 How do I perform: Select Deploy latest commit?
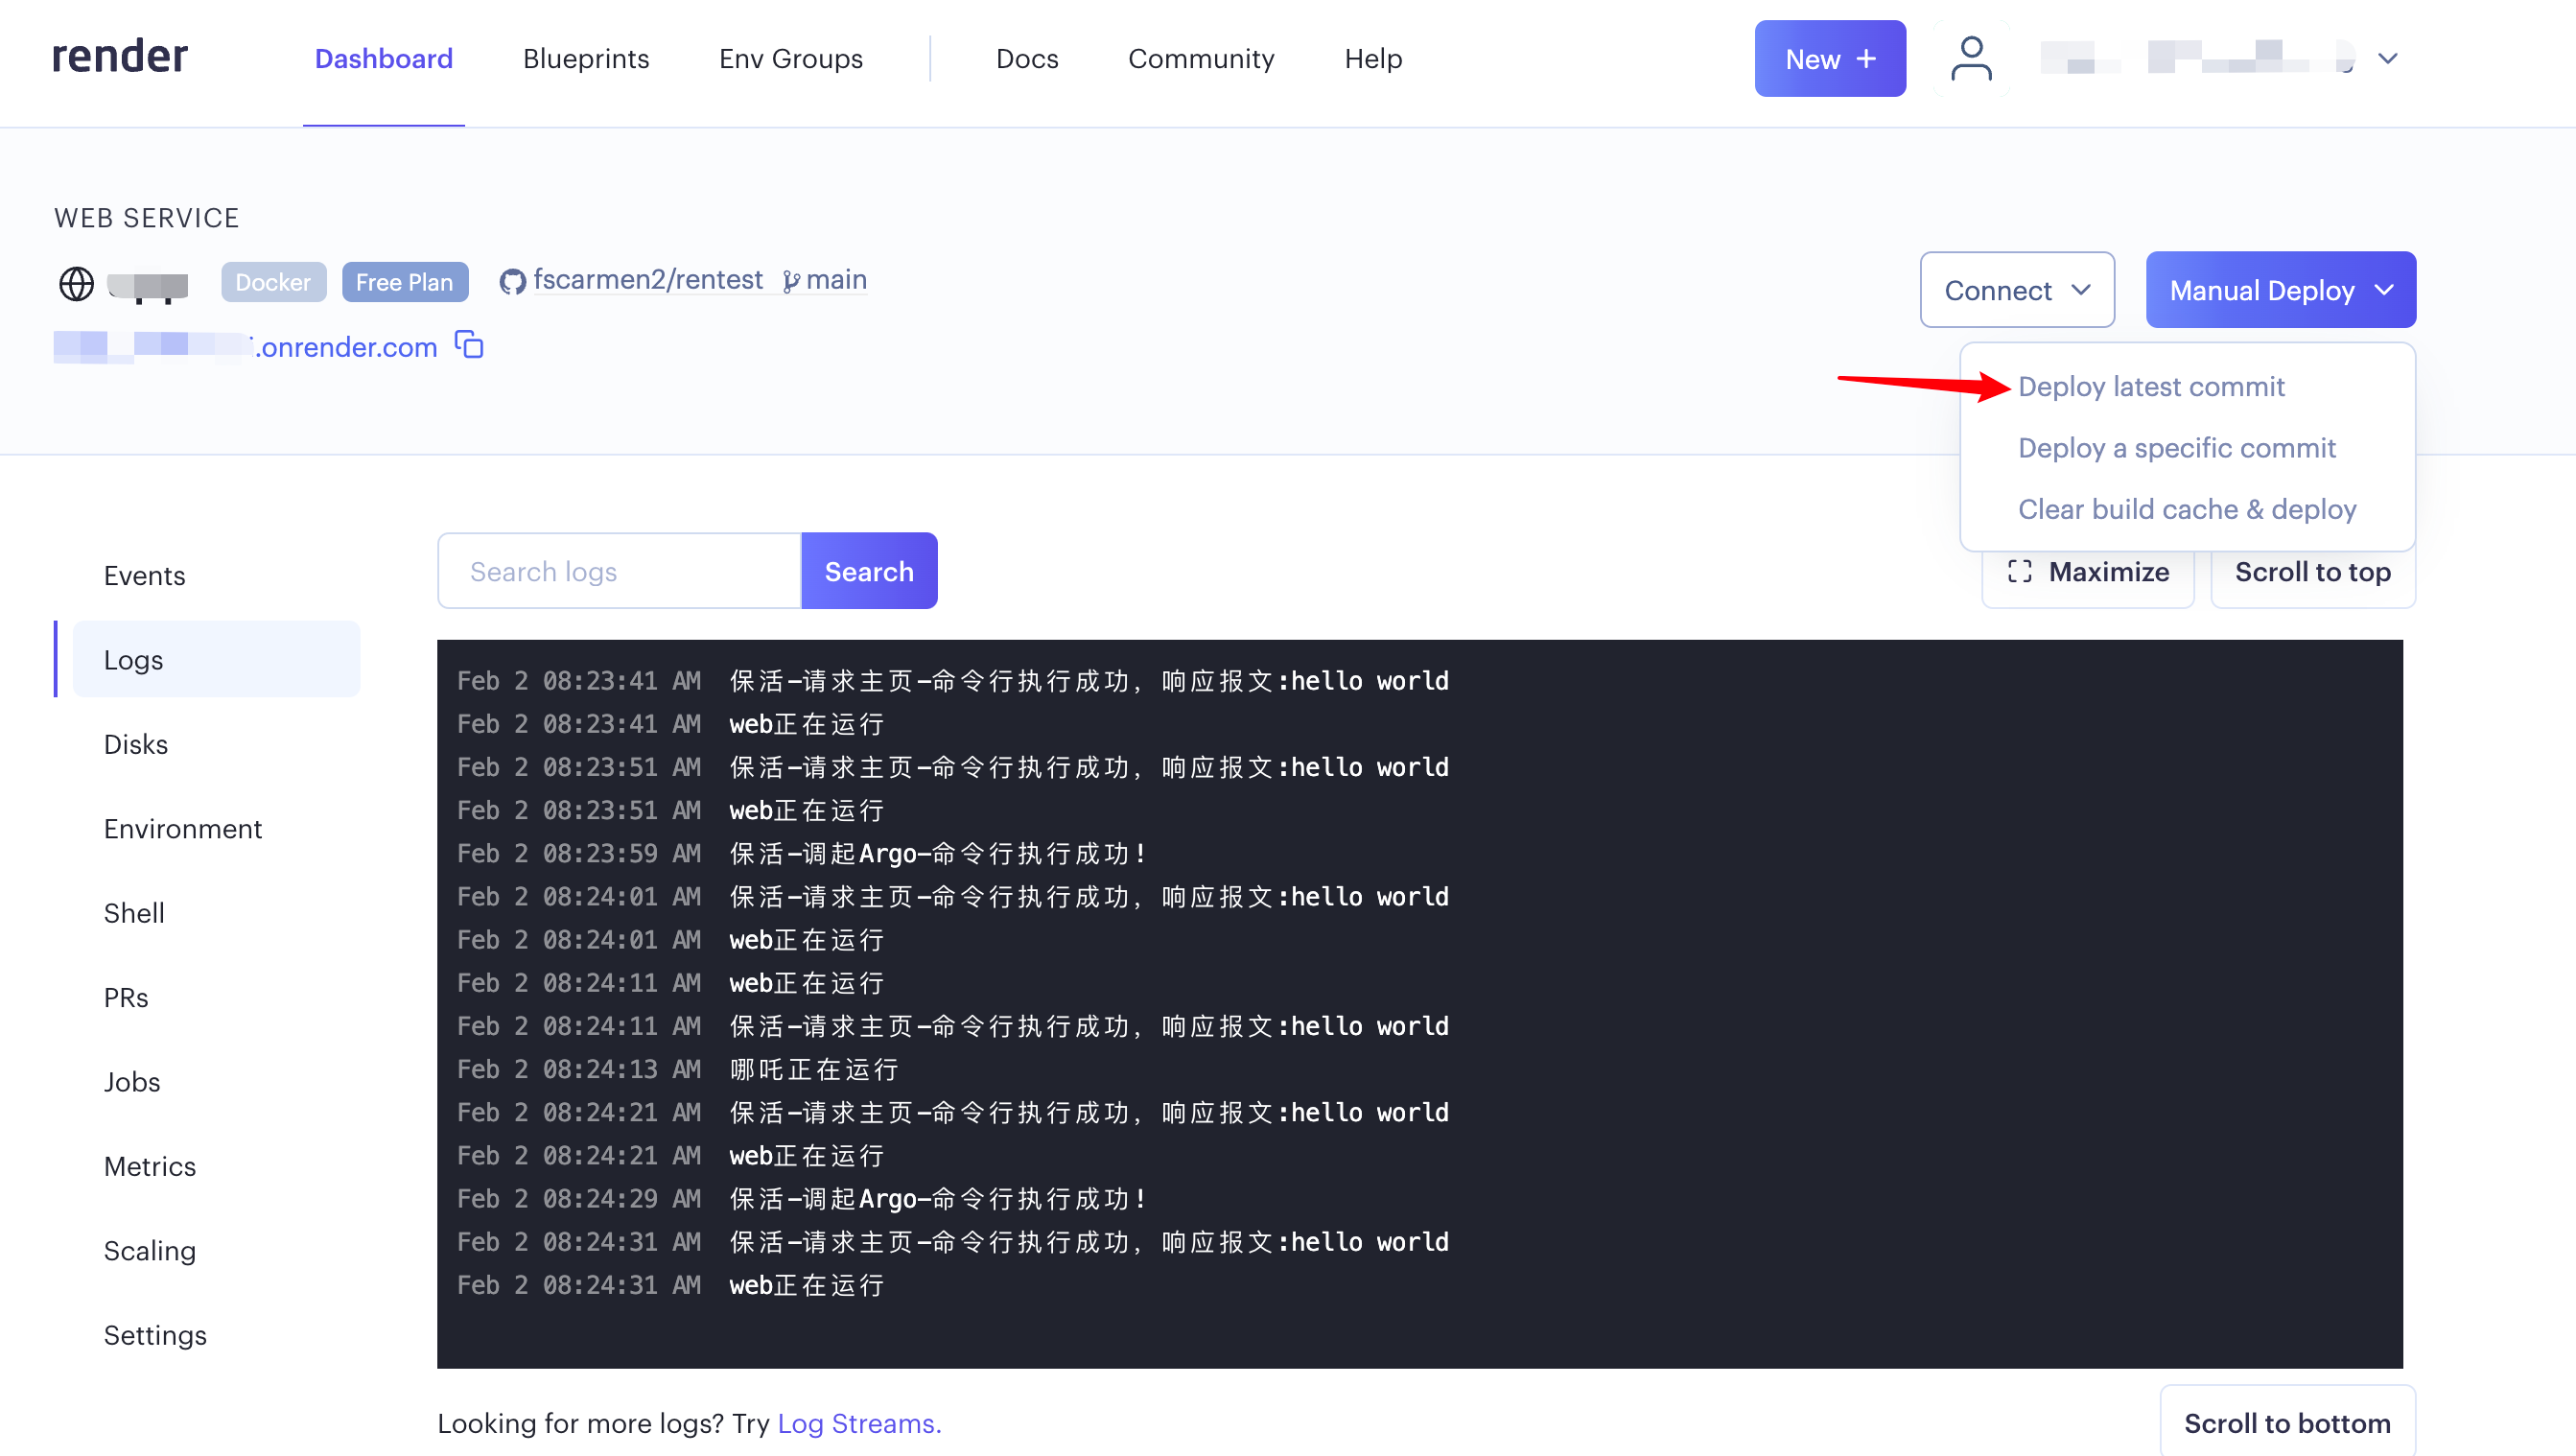2152,387
